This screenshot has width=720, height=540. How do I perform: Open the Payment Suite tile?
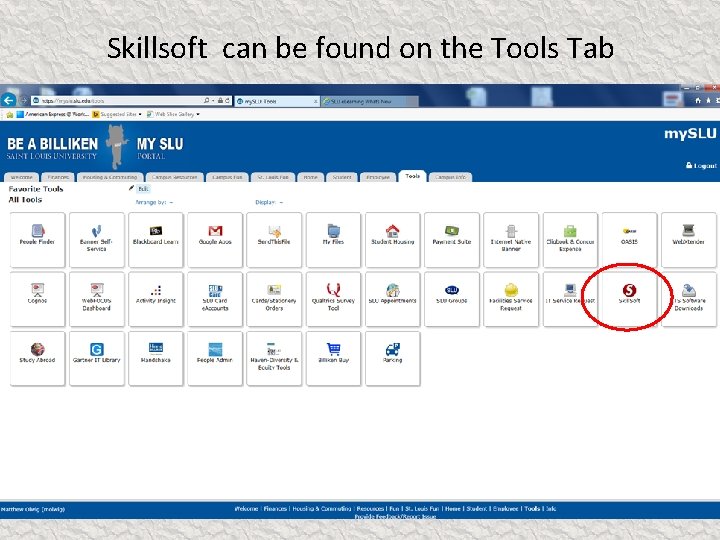[x=452, y=240]
